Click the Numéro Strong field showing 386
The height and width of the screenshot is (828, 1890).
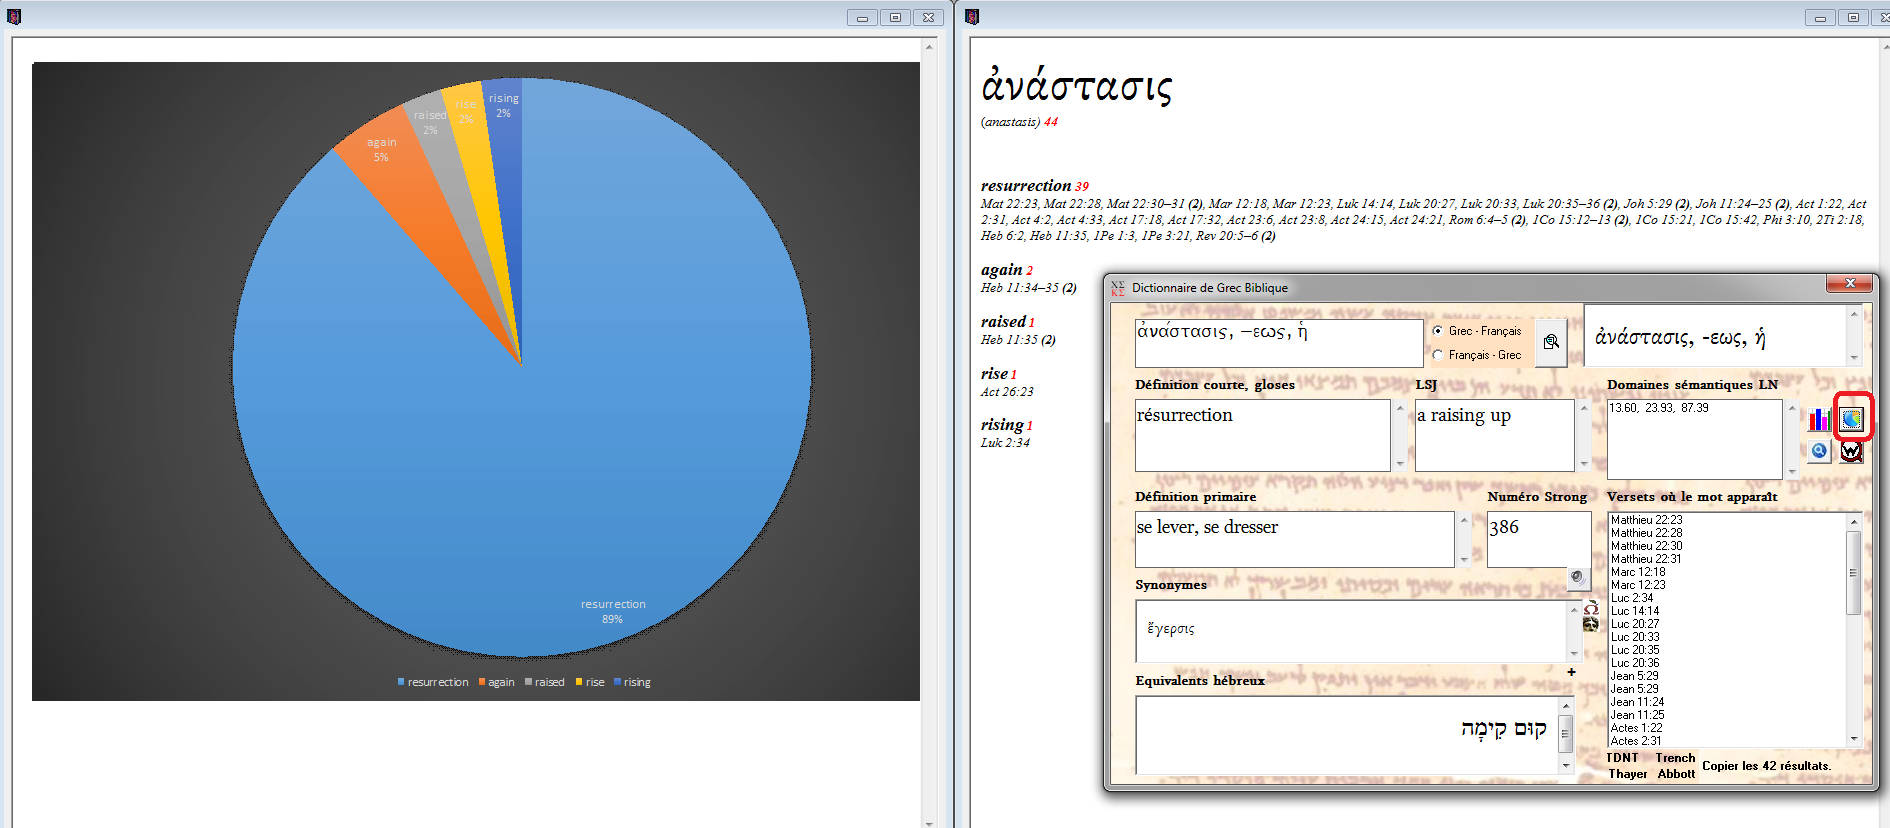[x=1538, y=539]
